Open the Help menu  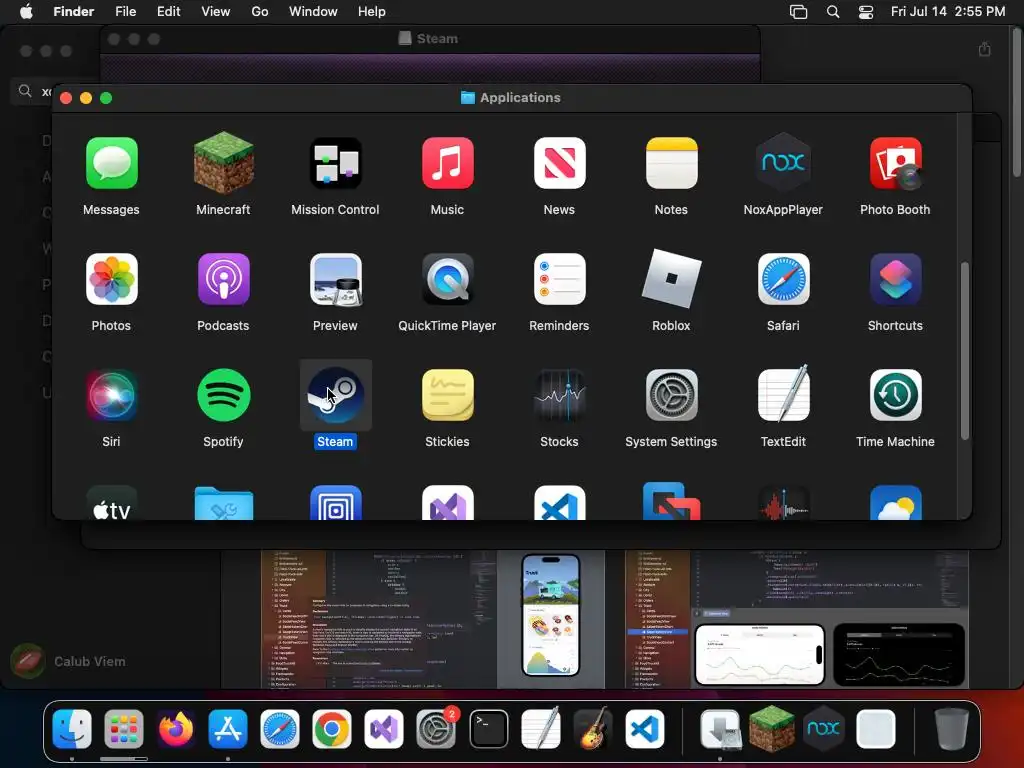(x=372, y=12)
